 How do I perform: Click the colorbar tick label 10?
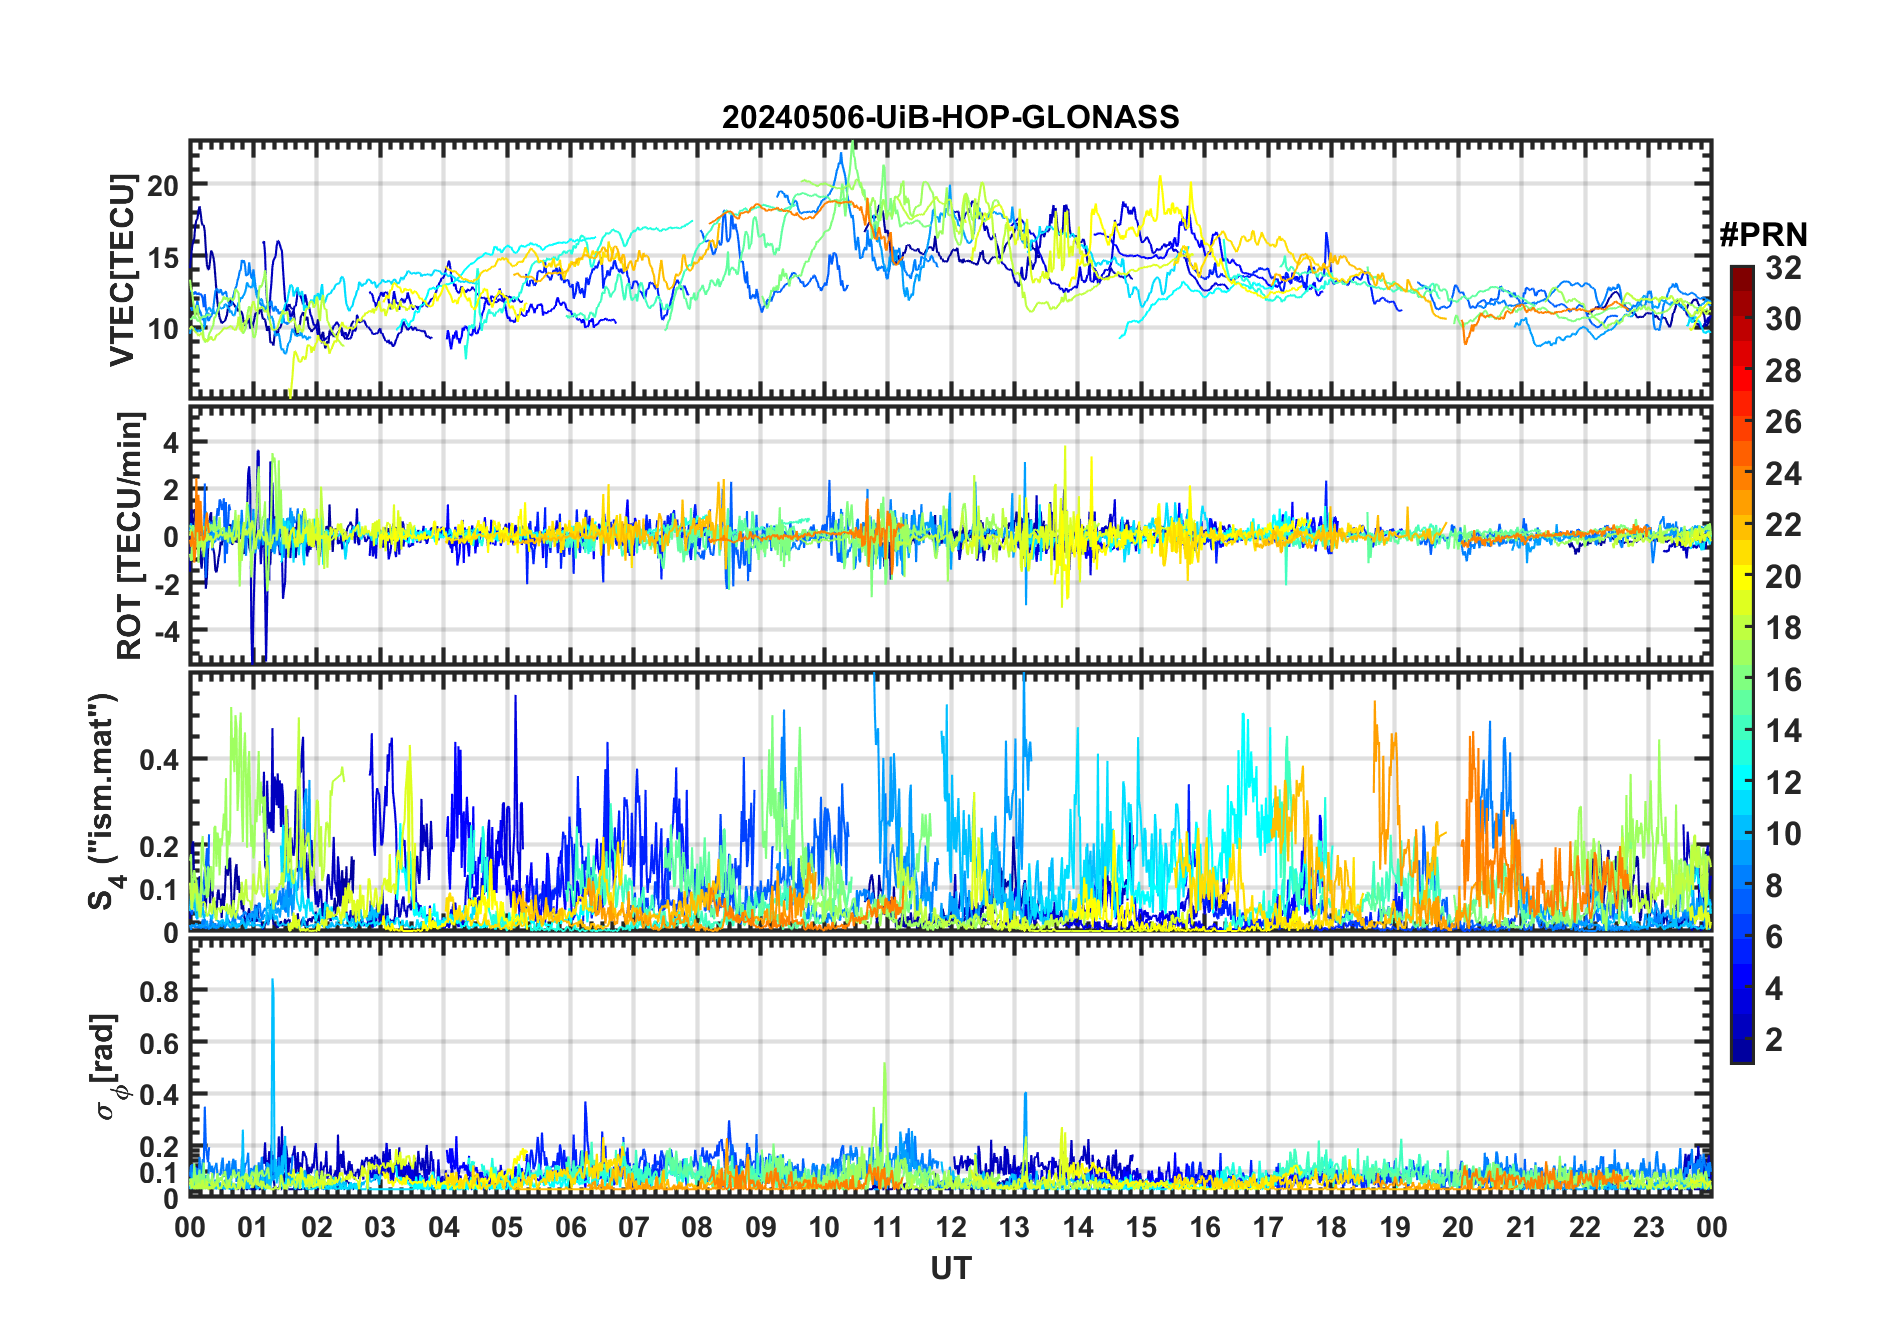coord(1782,834)
